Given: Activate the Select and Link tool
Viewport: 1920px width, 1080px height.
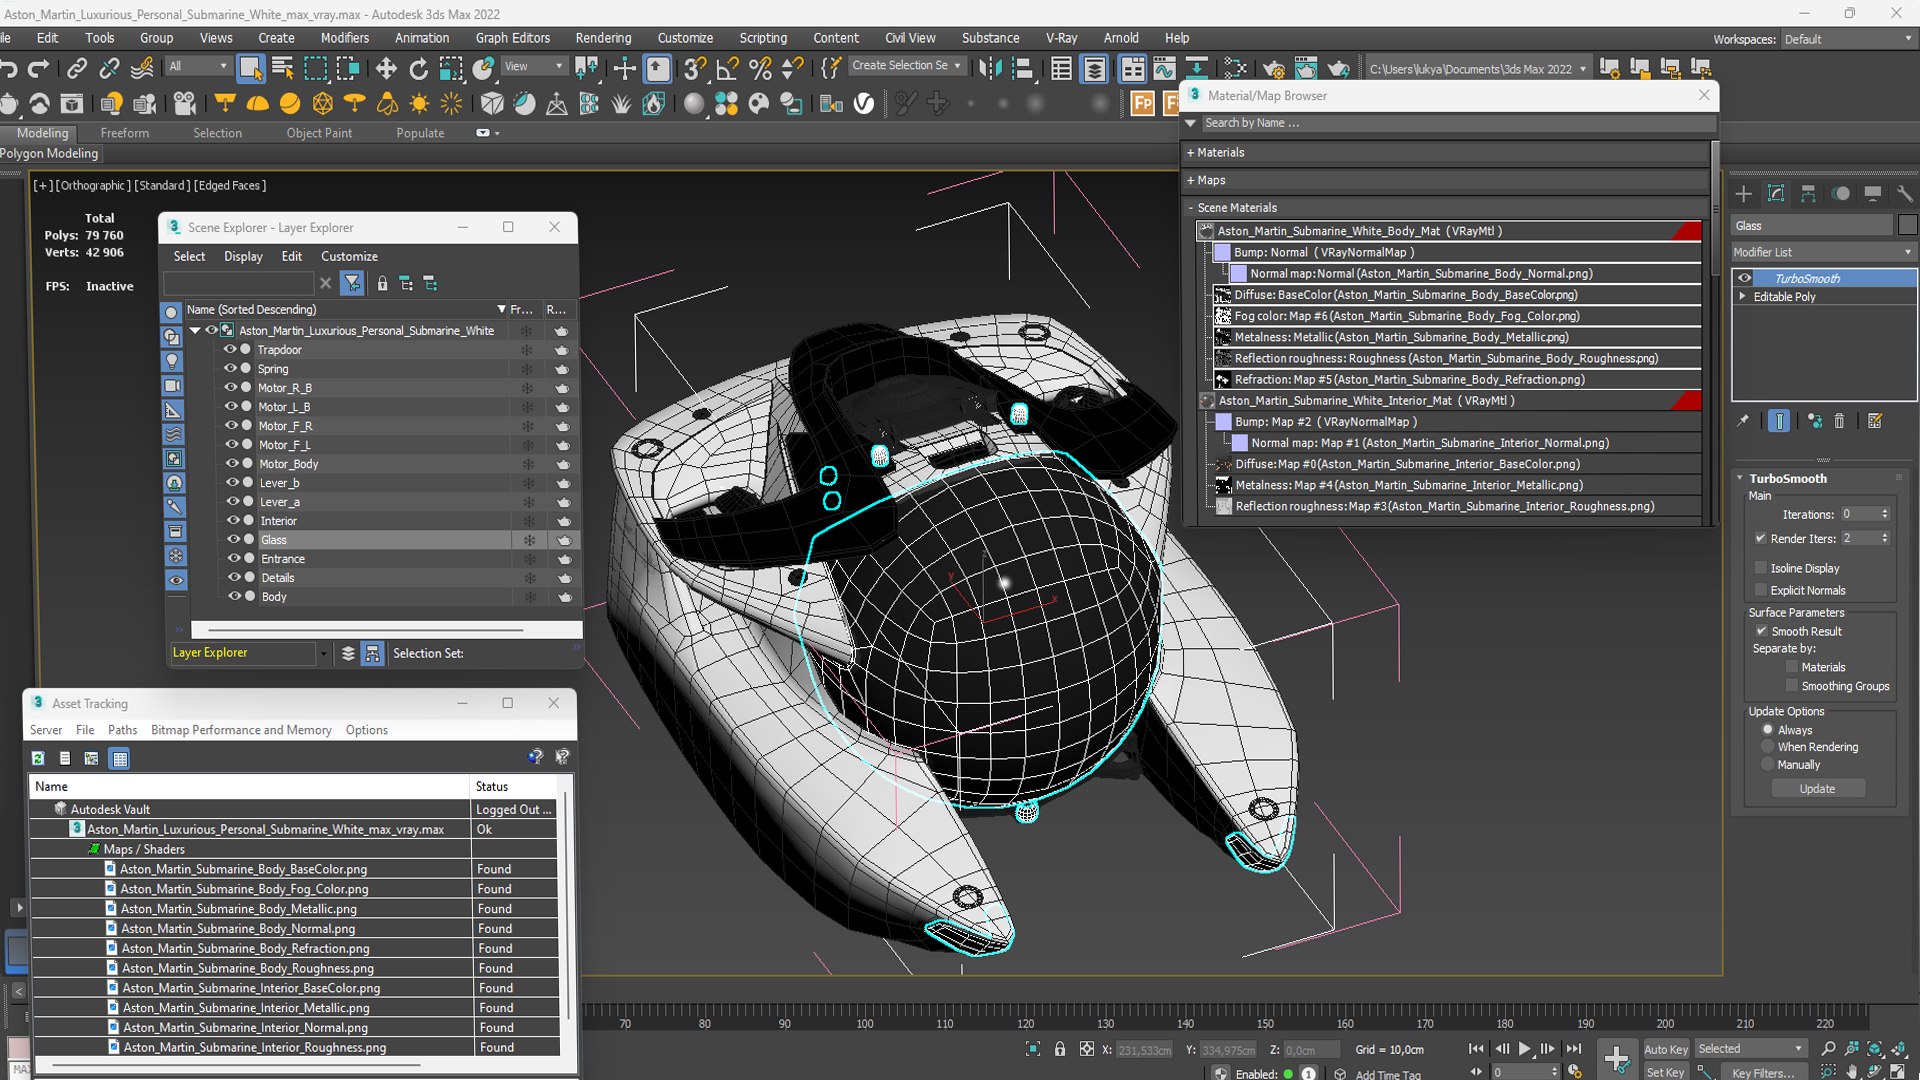Looking at the screenshot, I should (77, 68).
